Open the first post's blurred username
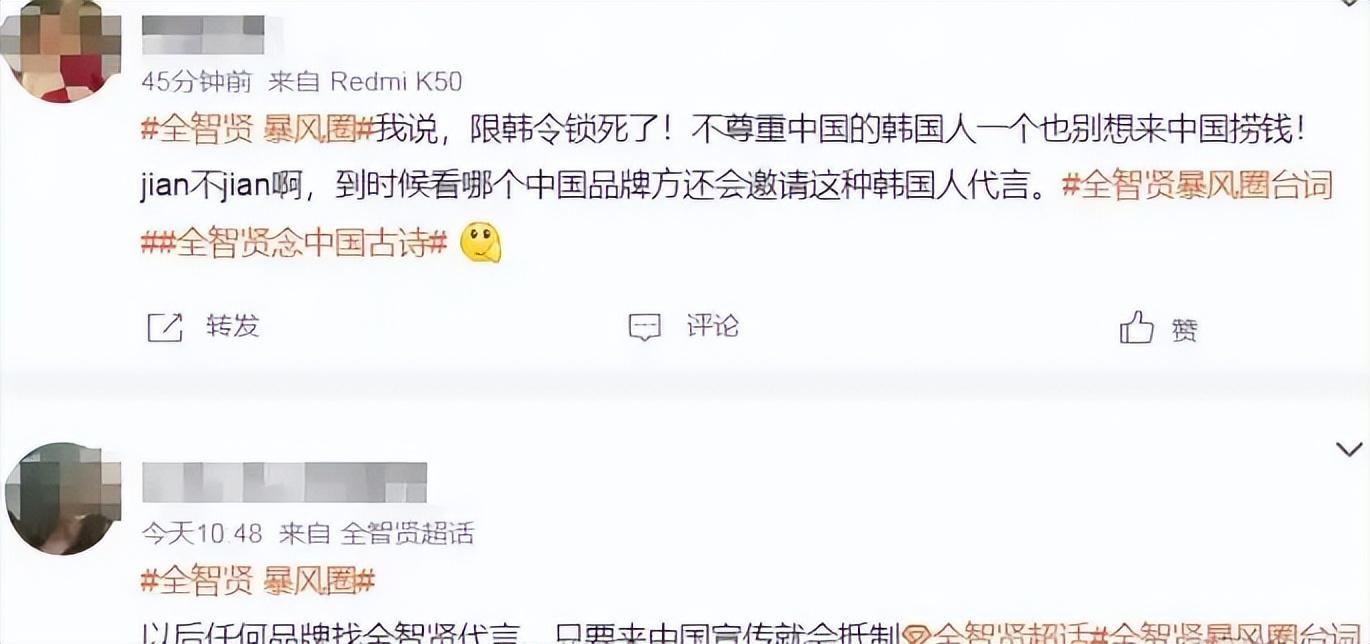The width and height of the screenshot is (1370, 644). (x=203, y=35)
